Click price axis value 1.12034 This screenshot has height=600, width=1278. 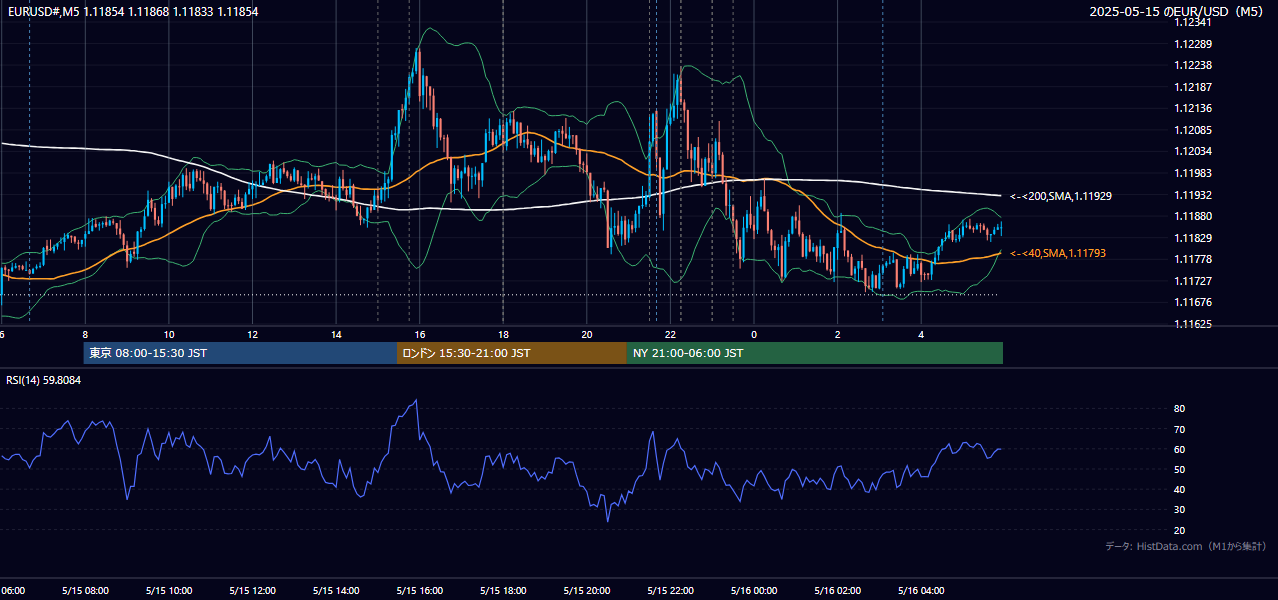(x=1194, y=151)
